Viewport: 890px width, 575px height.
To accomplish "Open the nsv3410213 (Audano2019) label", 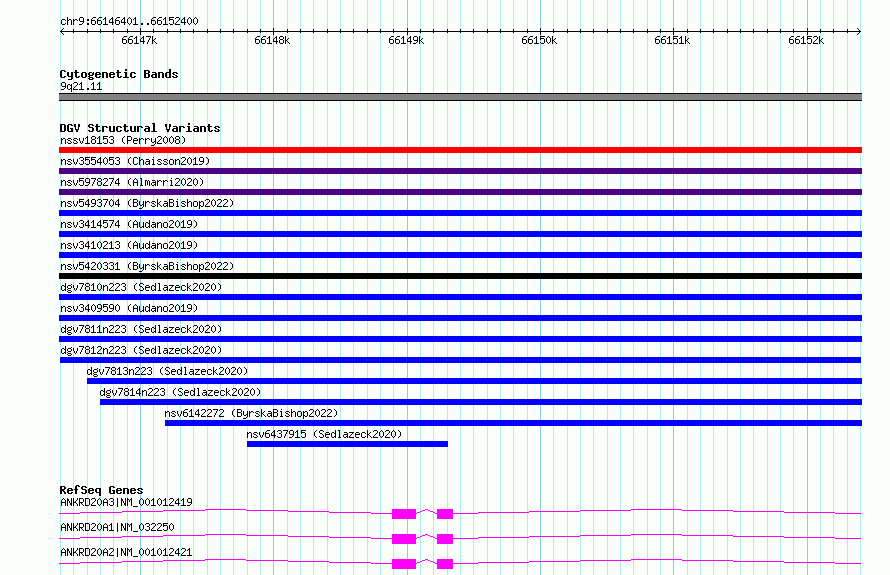I will (x=129, y=245).
